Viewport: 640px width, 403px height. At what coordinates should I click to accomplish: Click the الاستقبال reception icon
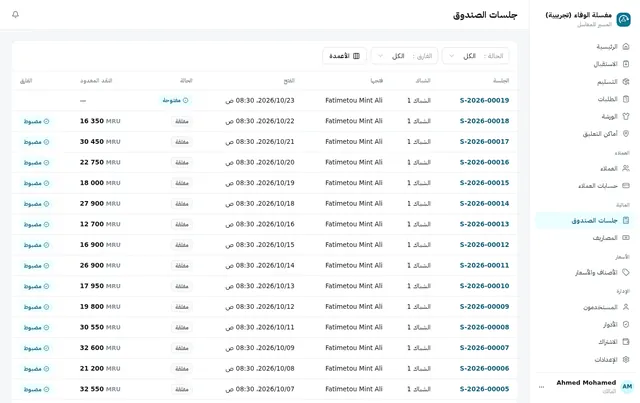coord(626,64)
